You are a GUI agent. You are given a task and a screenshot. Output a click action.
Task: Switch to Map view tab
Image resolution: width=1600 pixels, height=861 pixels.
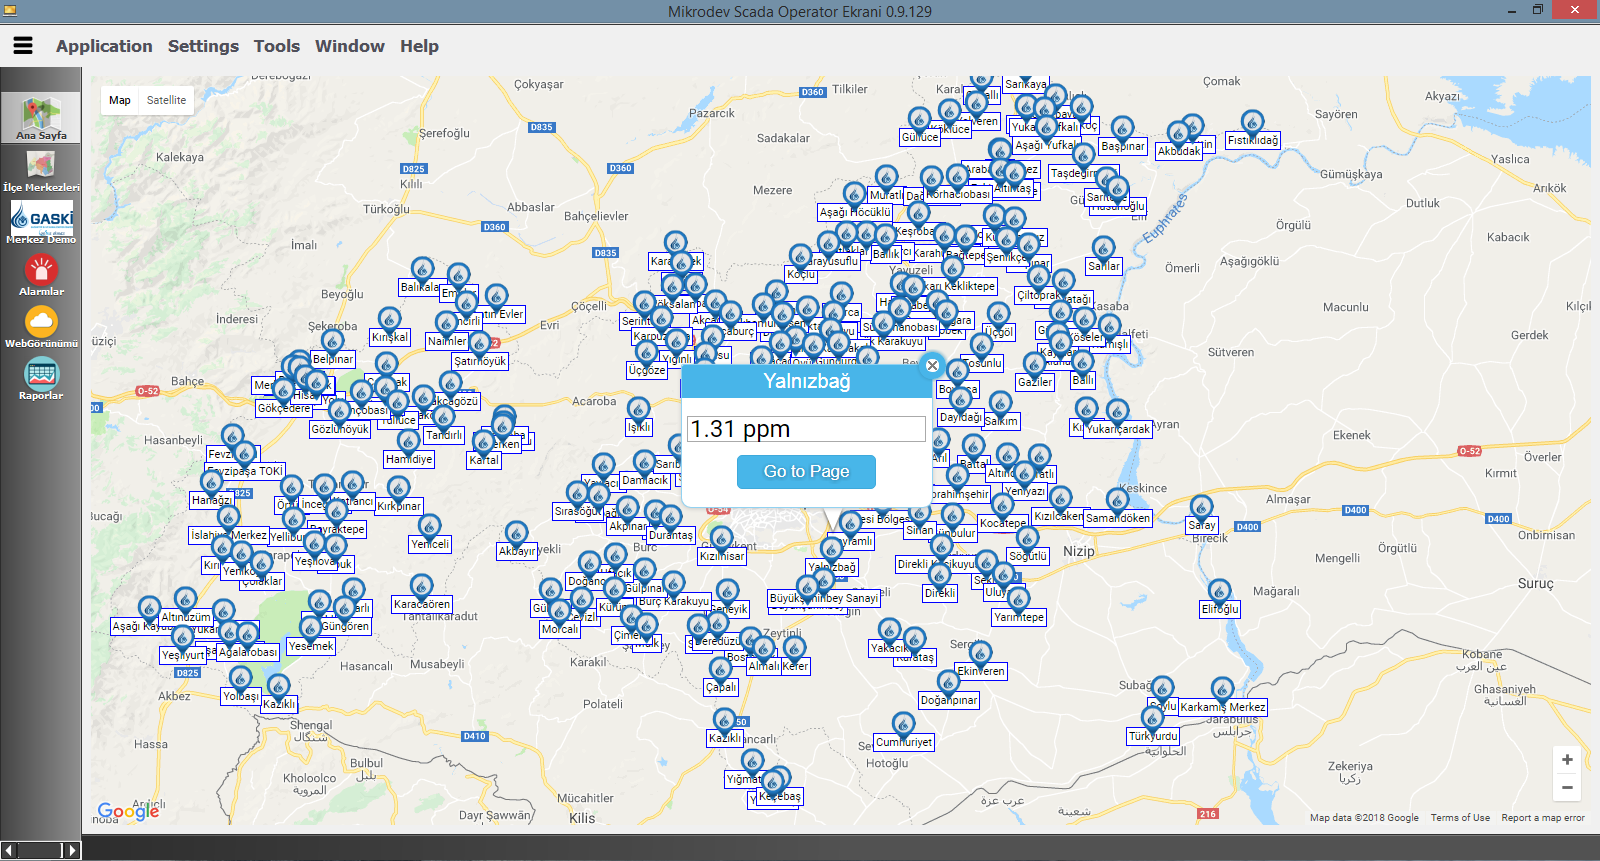point(120,100)
